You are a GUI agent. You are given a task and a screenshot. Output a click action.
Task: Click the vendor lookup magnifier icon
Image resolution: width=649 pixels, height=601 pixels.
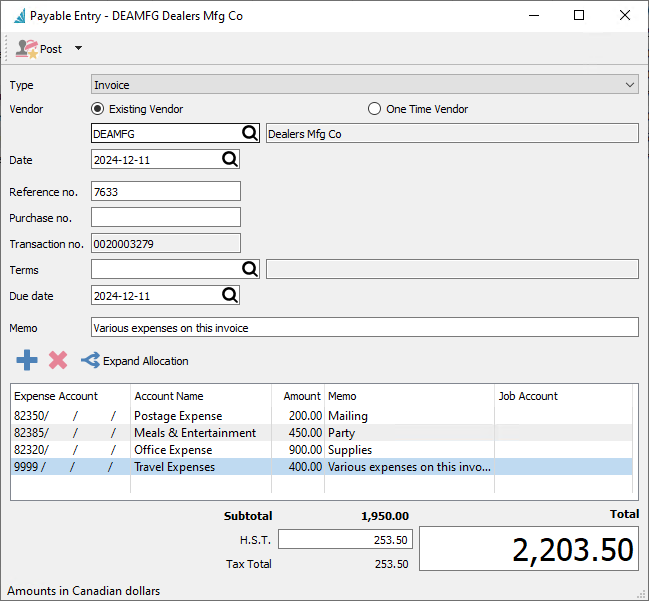coord(250,133)
